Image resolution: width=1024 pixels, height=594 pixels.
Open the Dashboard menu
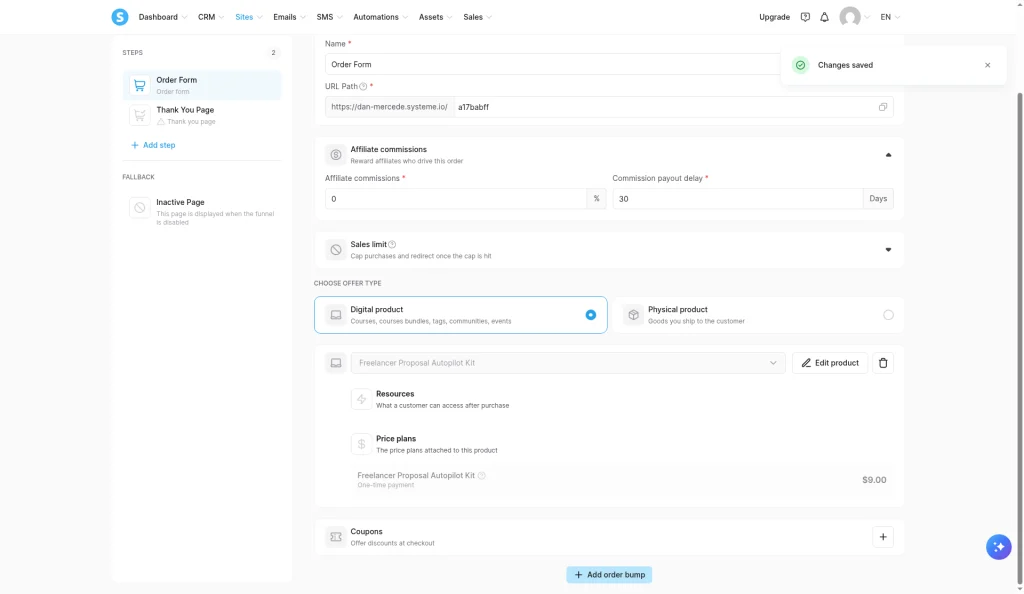click(x=163, y=17)
